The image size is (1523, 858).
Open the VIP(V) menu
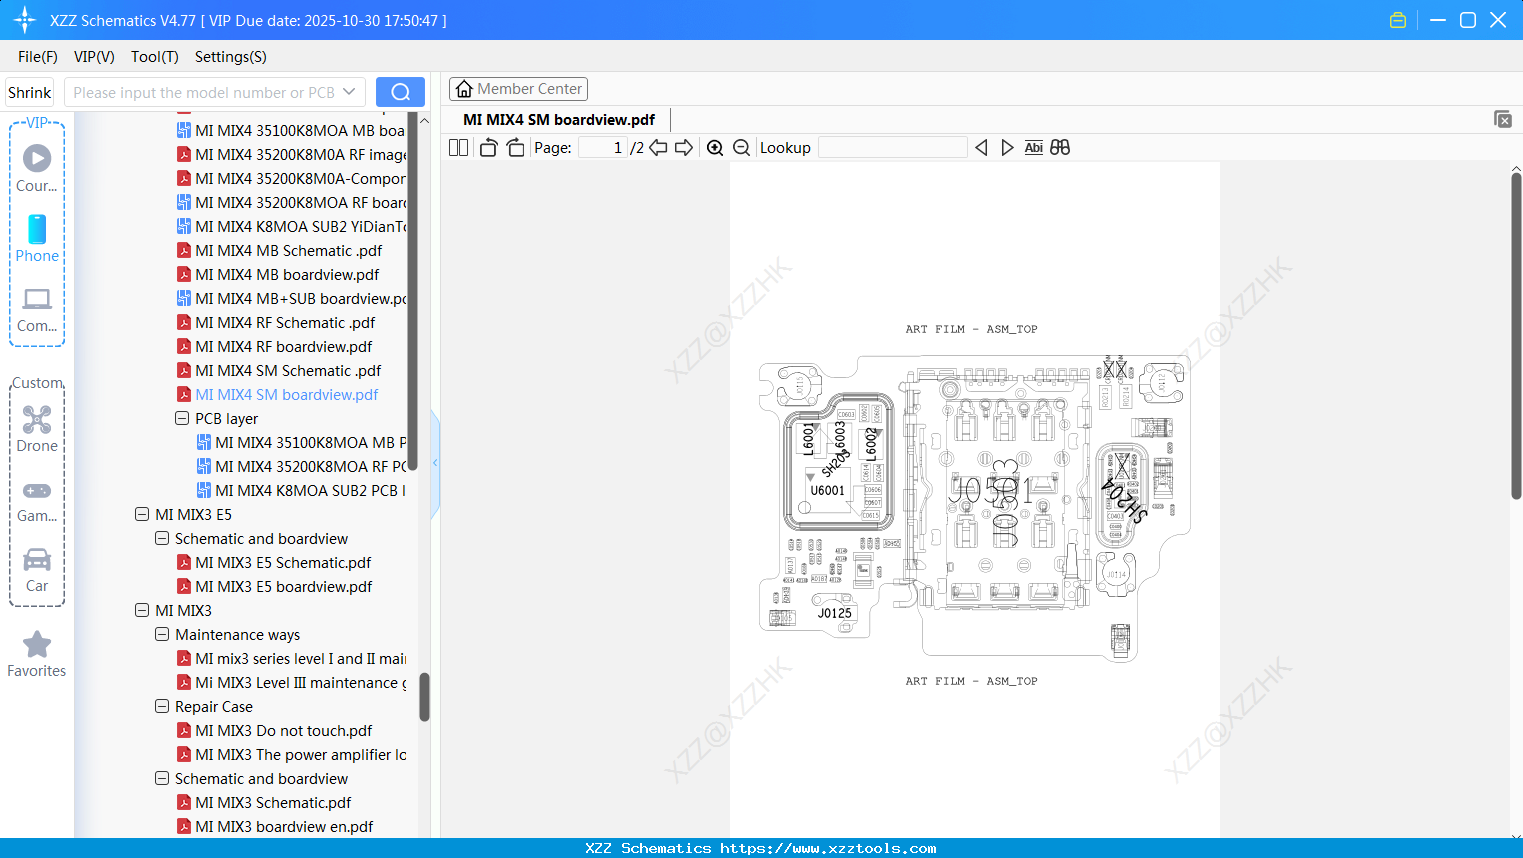pos(94,57)
